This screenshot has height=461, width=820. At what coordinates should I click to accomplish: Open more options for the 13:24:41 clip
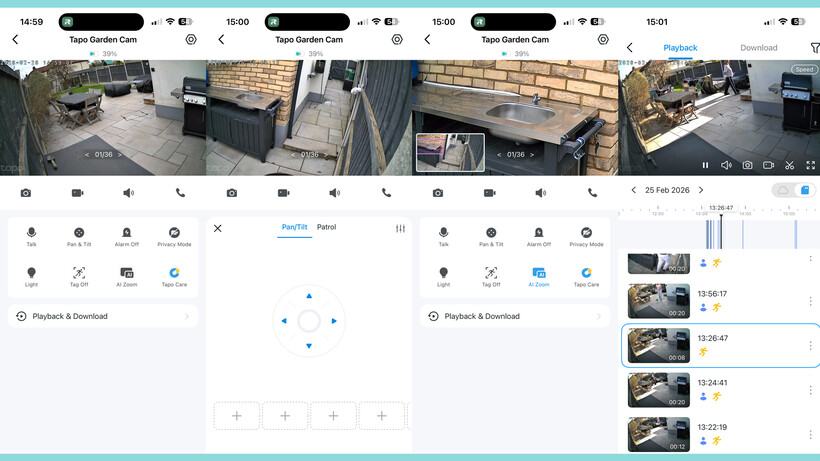811,390
